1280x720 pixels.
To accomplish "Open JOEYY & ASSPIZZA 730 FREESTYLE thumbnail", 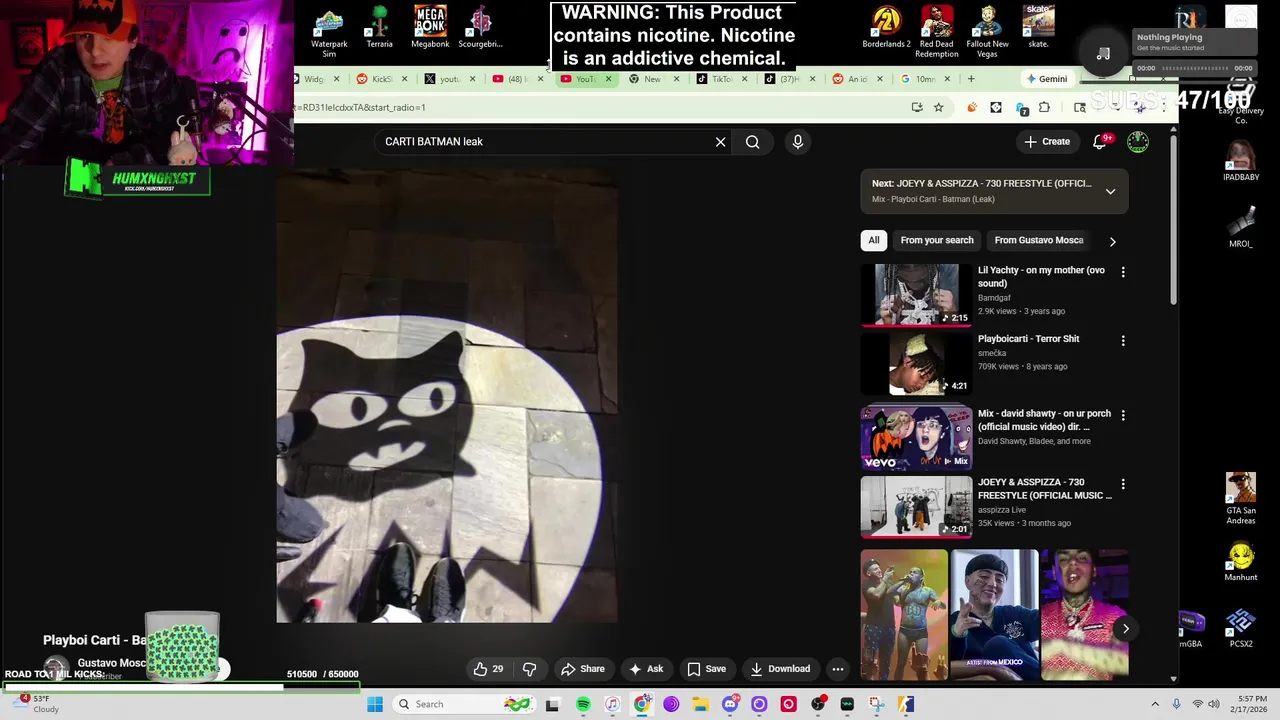I will (916, 507).
